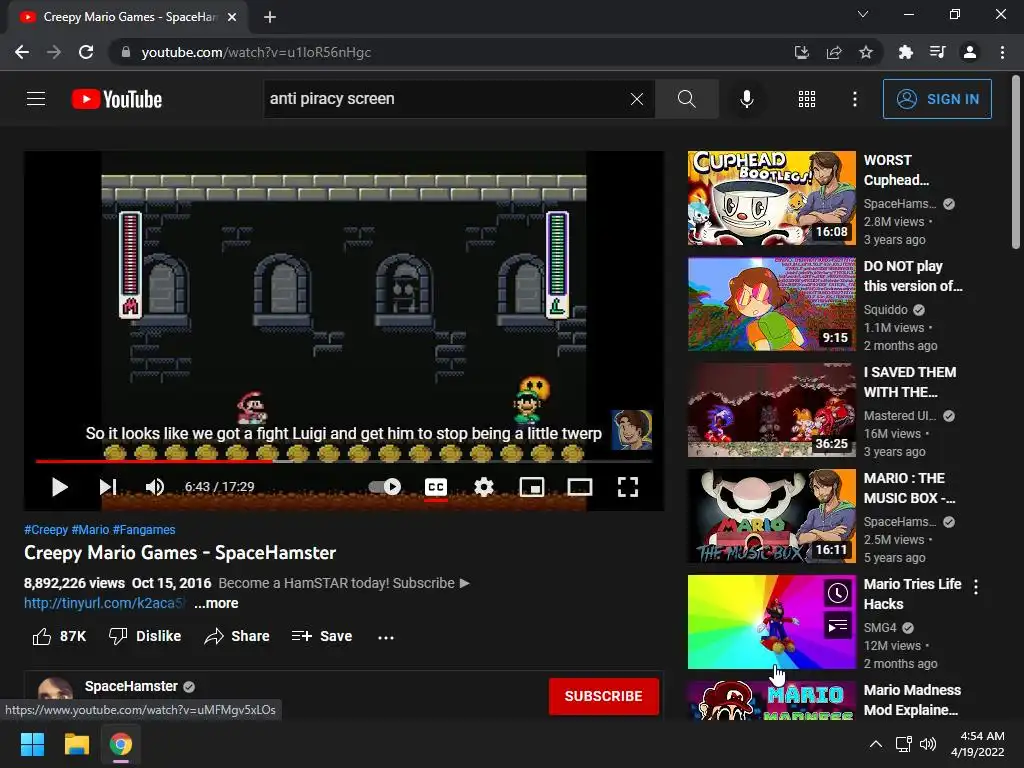Viewport: 1024px width, 768px height.
Task: Seek along the red video progress bar
Action: [x=344, y=461]
